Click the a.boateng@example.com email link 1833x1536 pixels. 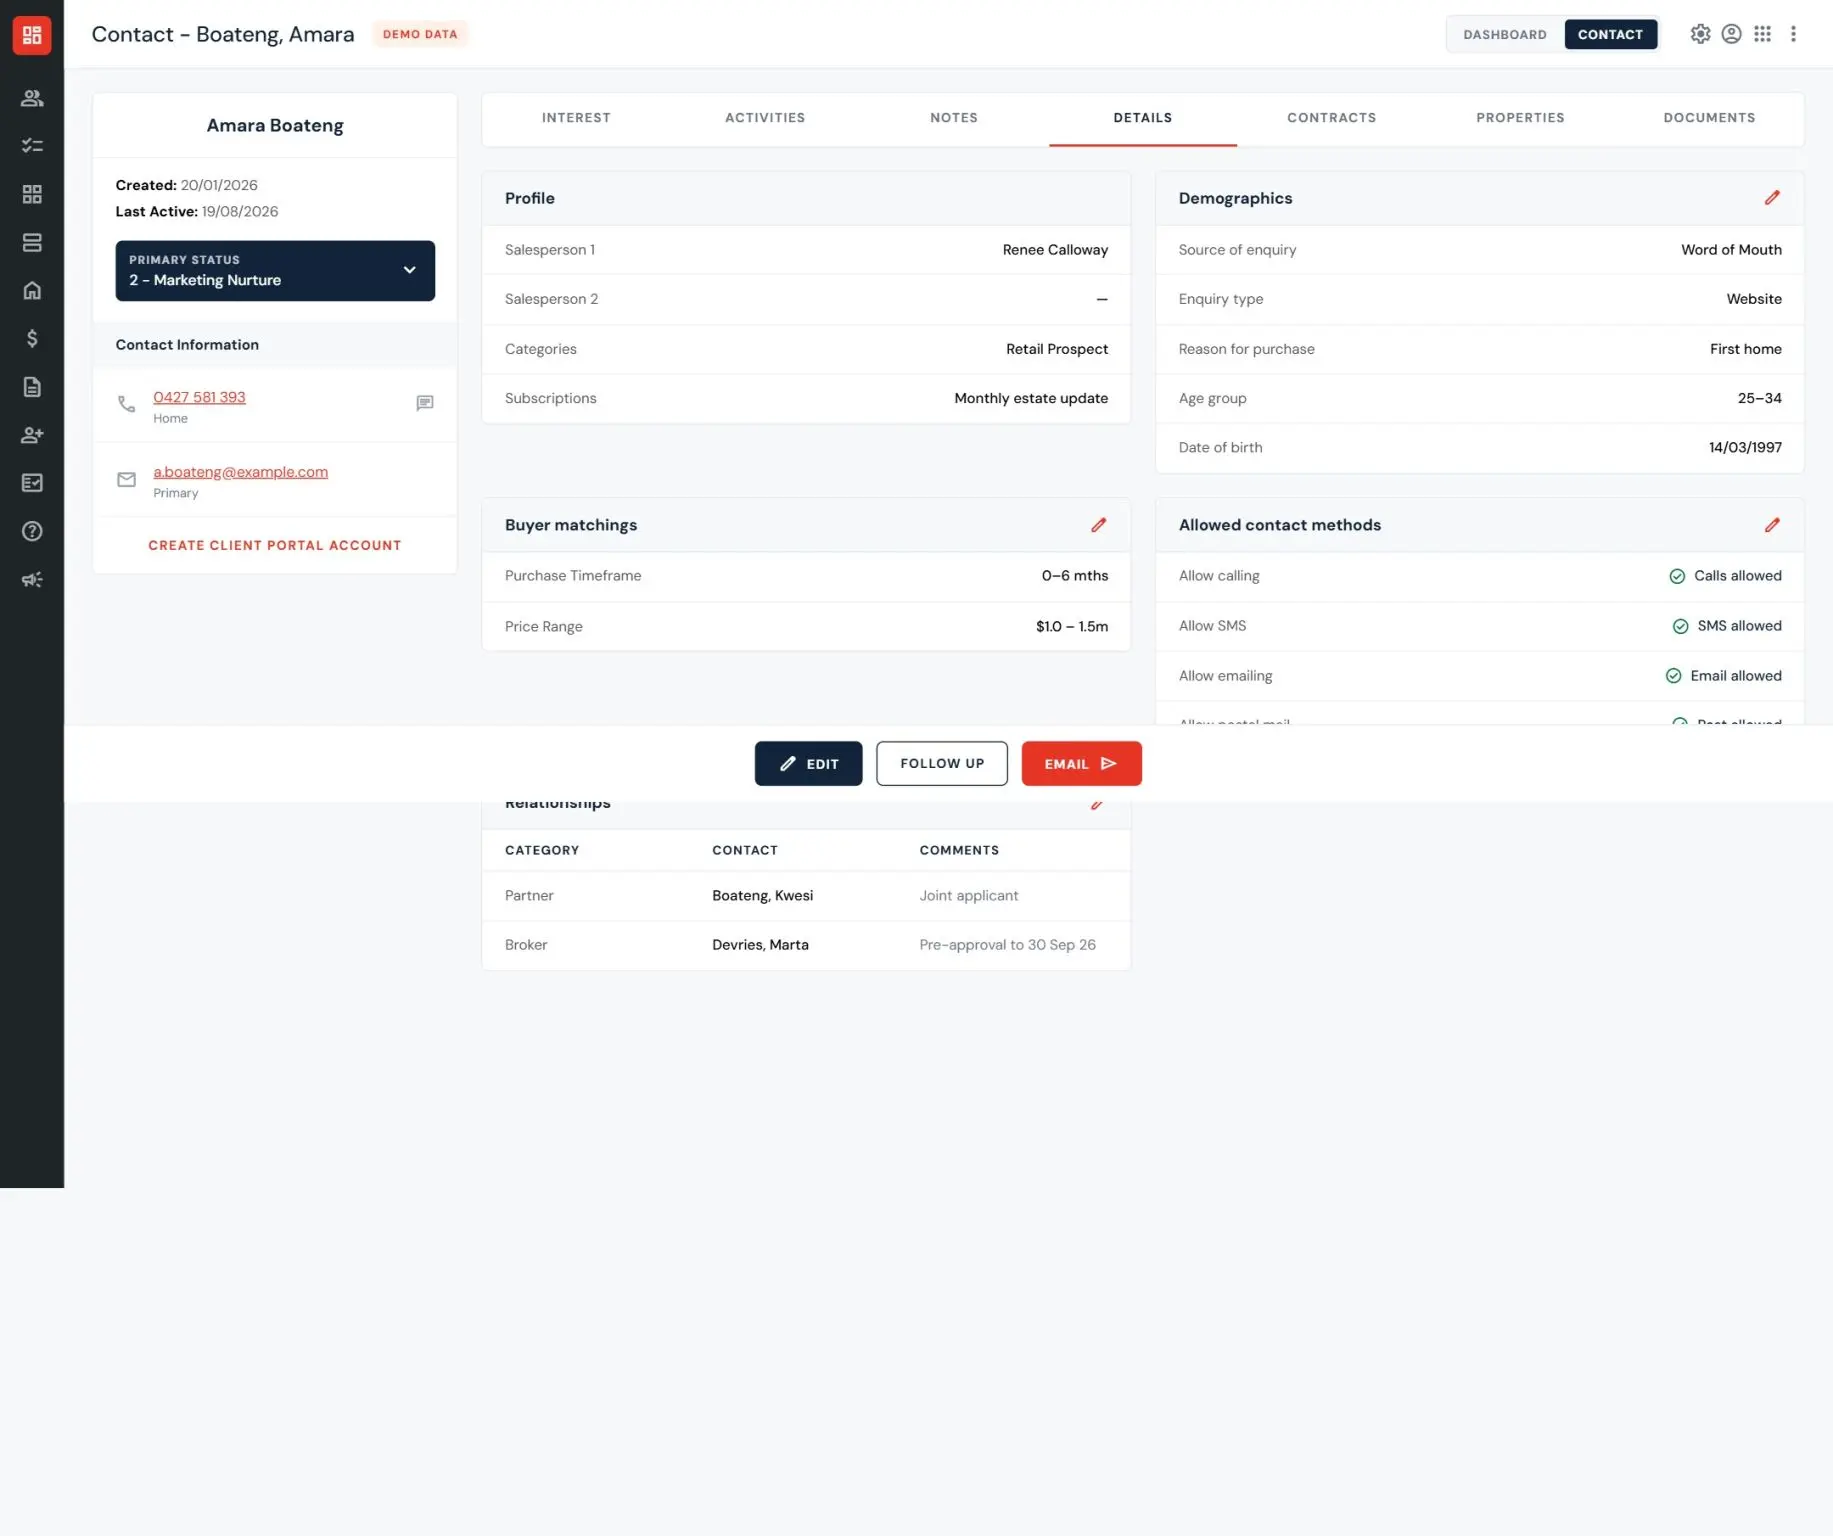[240, 472]
